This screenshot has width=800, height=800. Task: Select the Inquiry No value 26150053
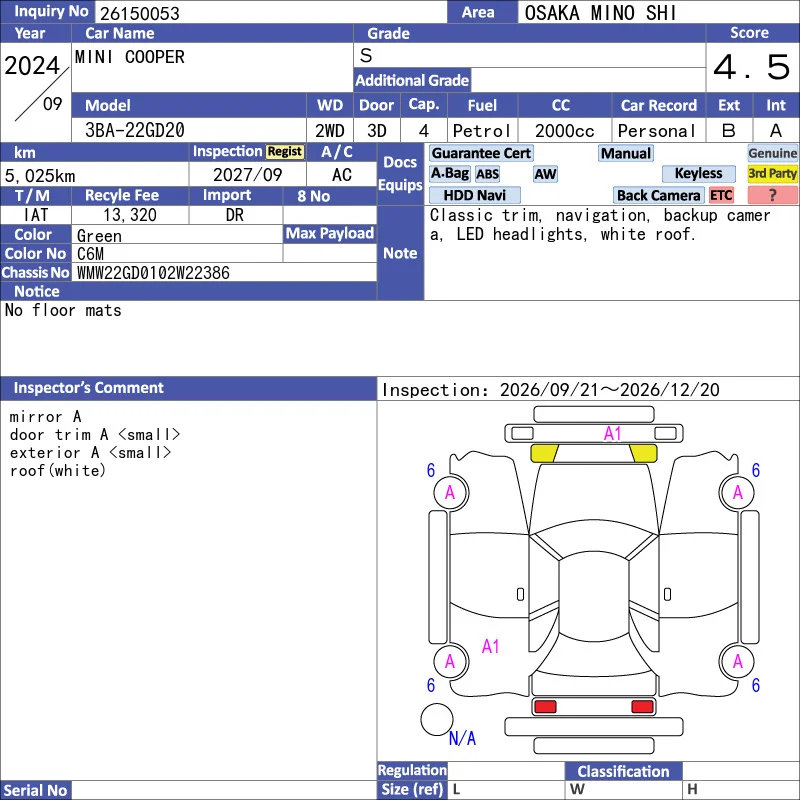click(x=140, y=13)
